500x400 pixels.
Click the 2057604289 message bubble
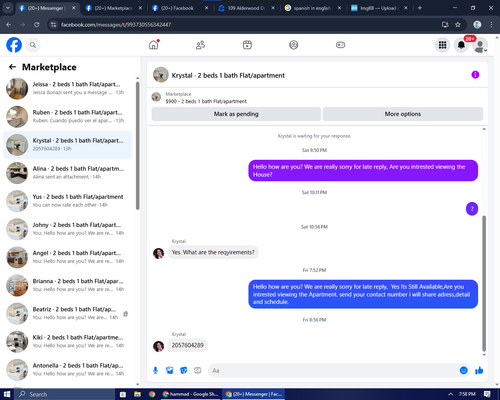[187, 345]
